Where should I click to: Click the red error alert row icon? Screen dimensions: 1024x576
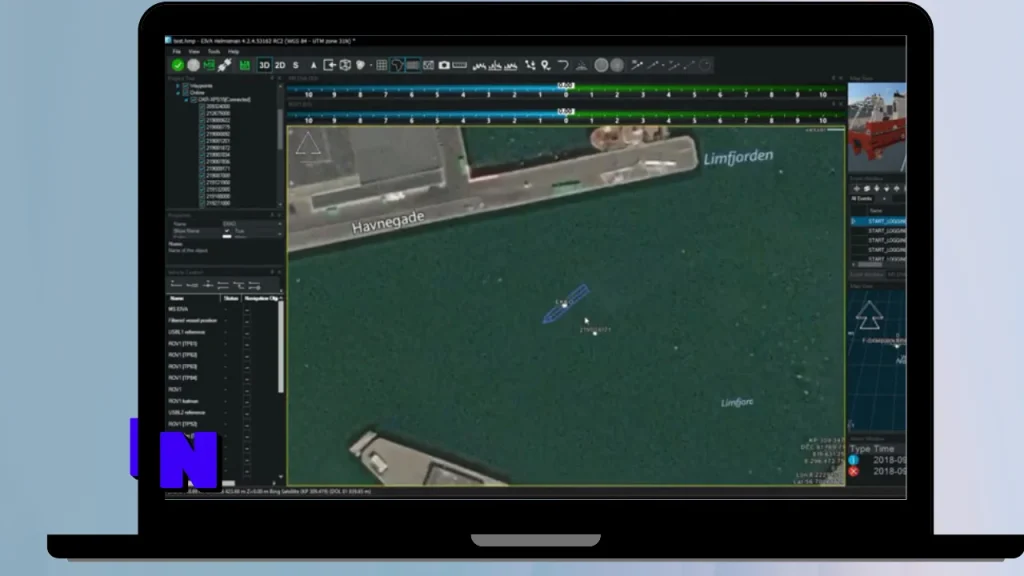854,471
